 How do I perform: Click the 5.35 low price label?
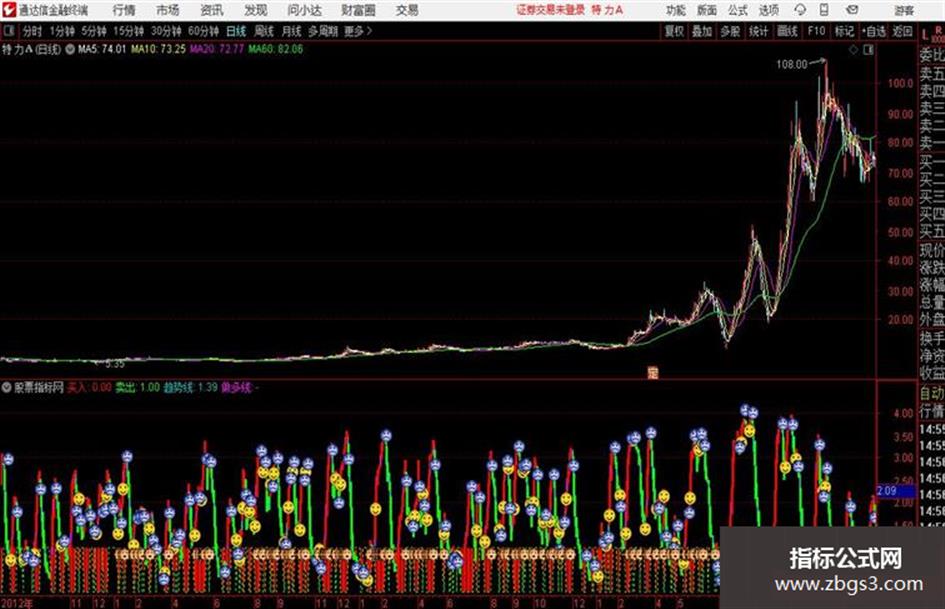tap(115, 364)
